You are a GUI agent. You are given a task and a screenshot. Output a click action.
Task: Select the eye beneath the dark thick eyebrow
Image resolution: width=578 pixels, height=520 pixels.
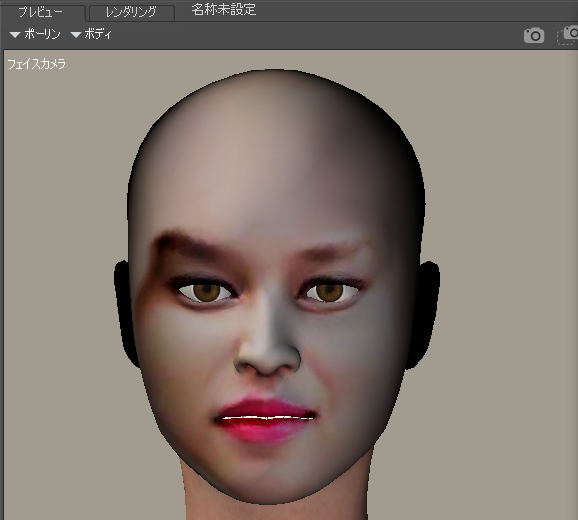tap(205, 292)
